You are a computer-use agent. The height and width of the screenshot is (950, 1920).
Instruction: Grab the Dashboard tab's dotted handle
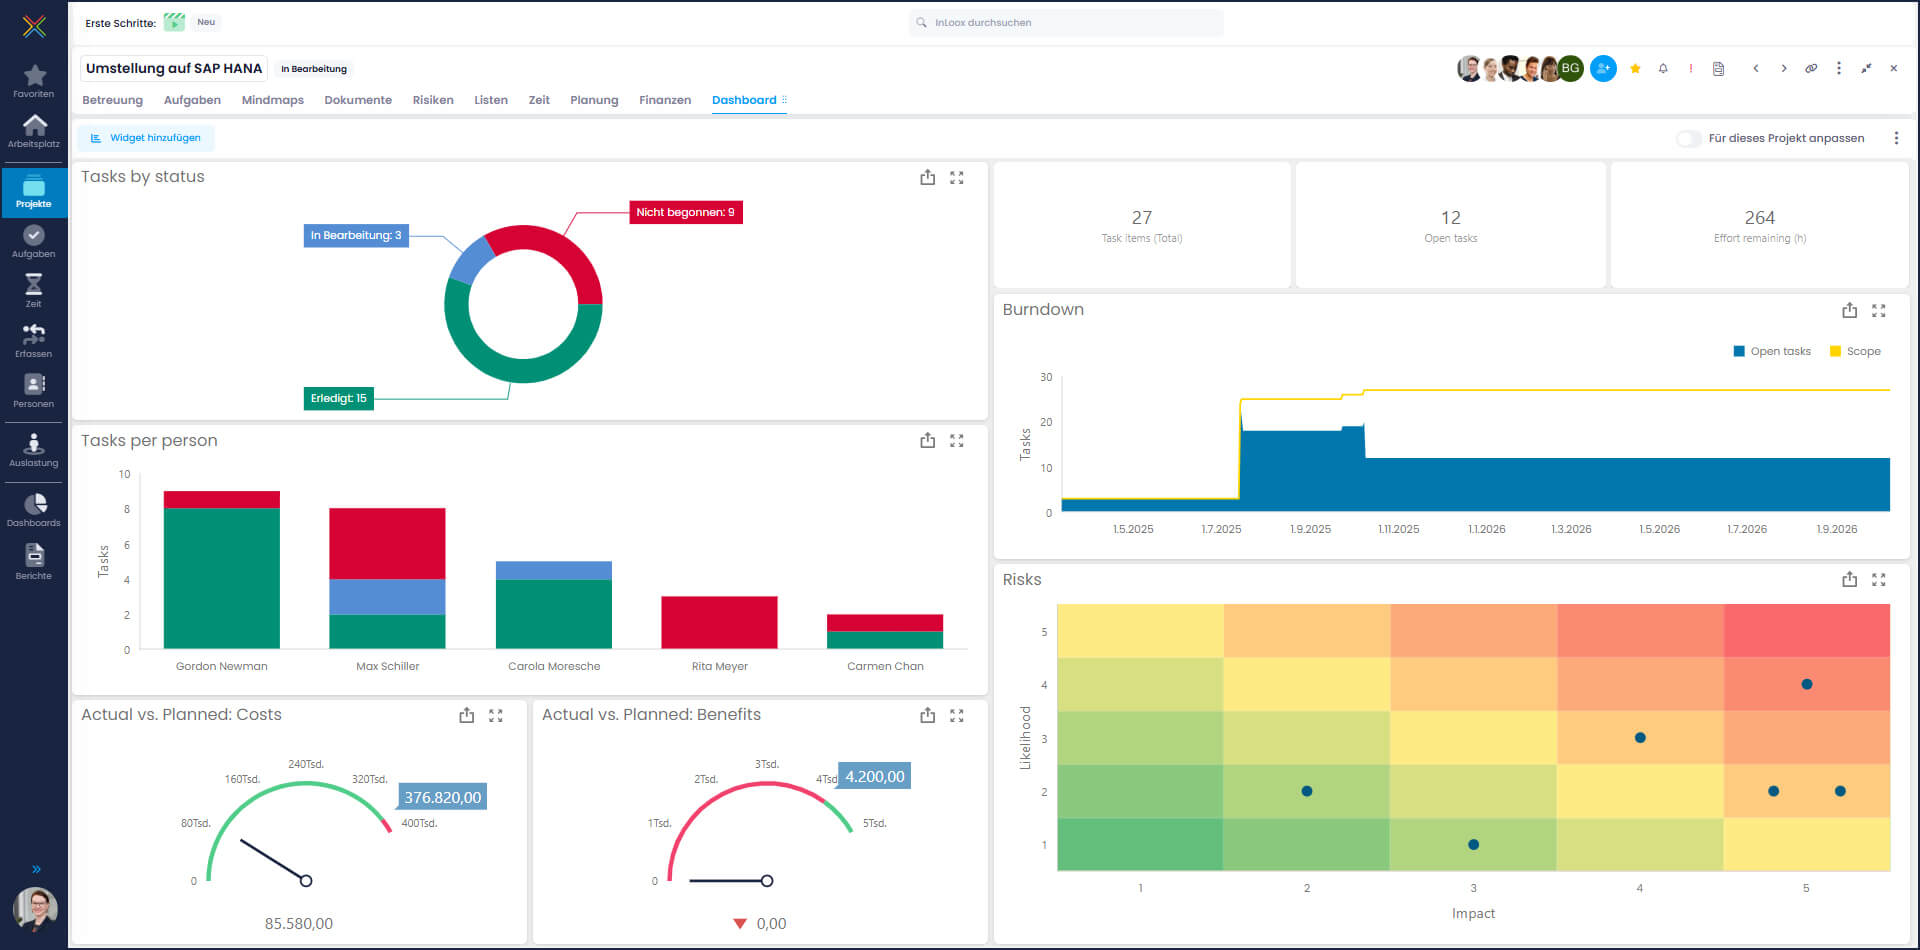[x=784, y=100]
